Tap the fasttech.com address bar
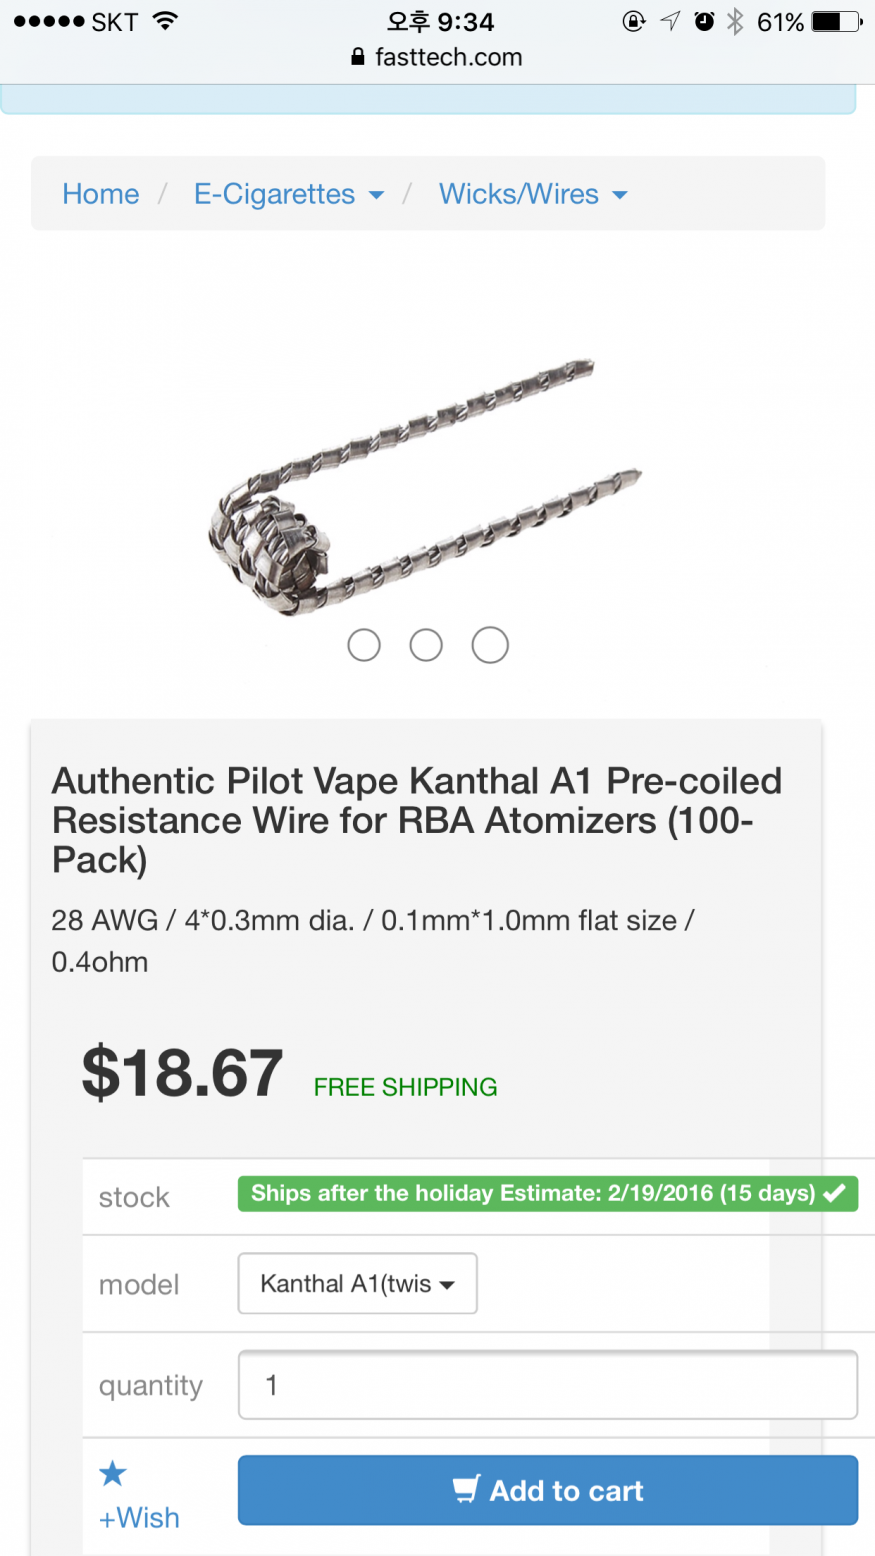Screen dimensions: 875x1556 [x=437, y=57]
